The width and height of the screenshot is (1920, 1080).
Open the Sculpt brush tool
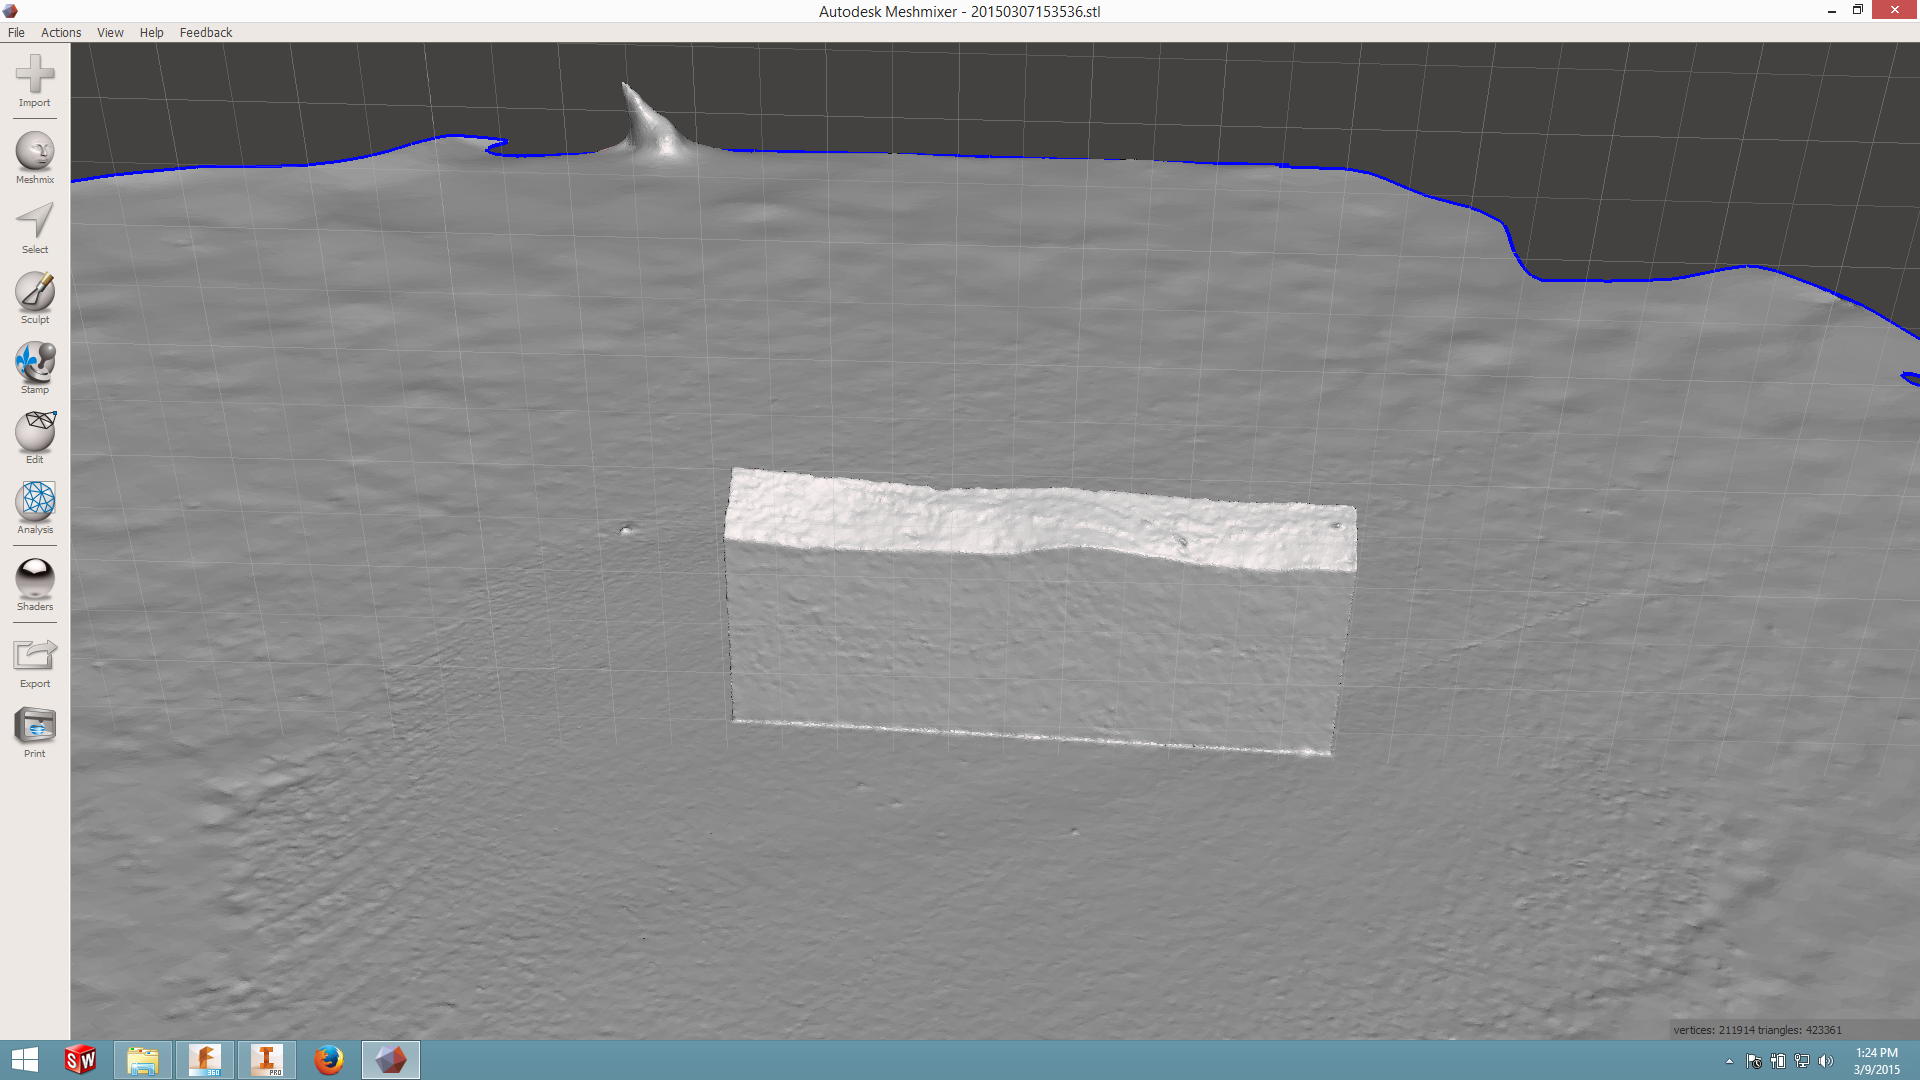35,297
